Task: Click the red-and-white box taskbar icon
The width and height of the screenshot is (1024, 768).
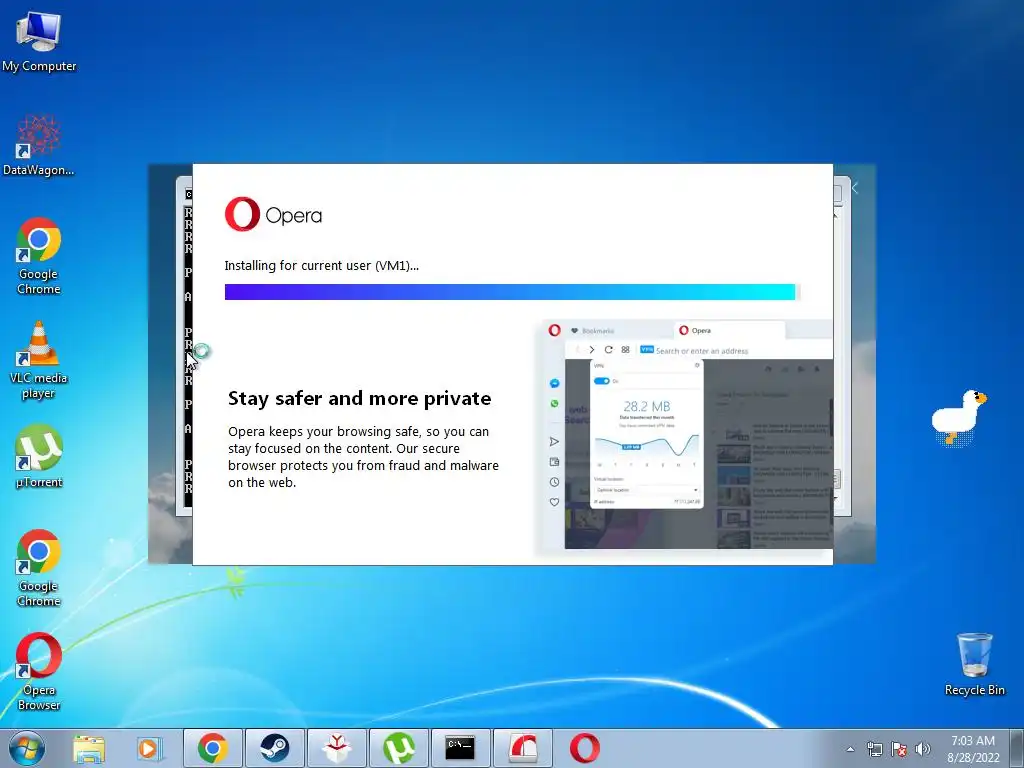Action: coord(336,748)
